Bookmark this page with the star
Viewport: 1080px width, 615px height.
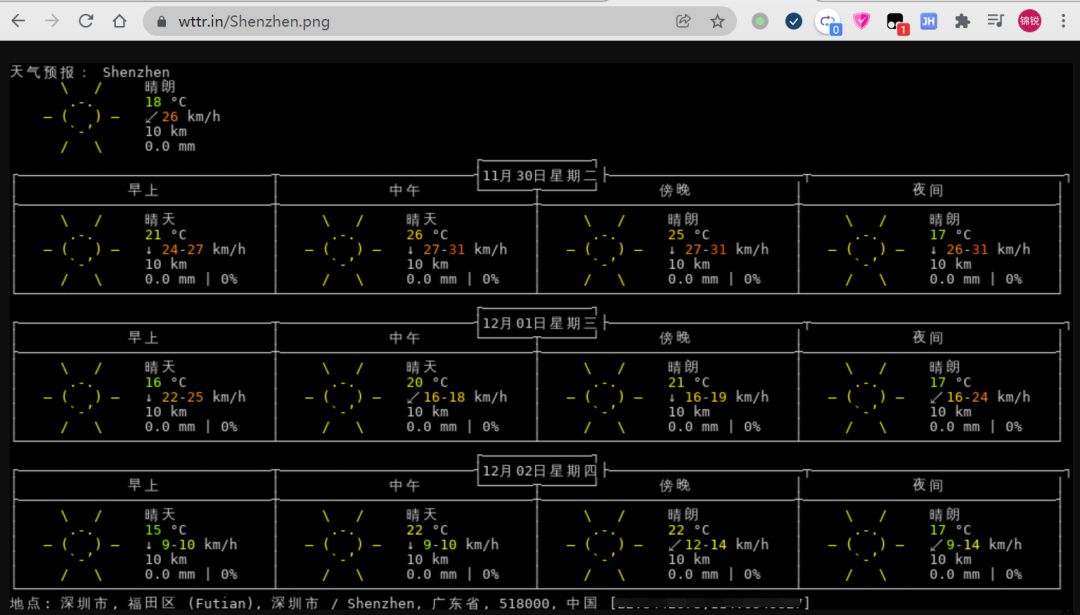[x=717, y=21]
